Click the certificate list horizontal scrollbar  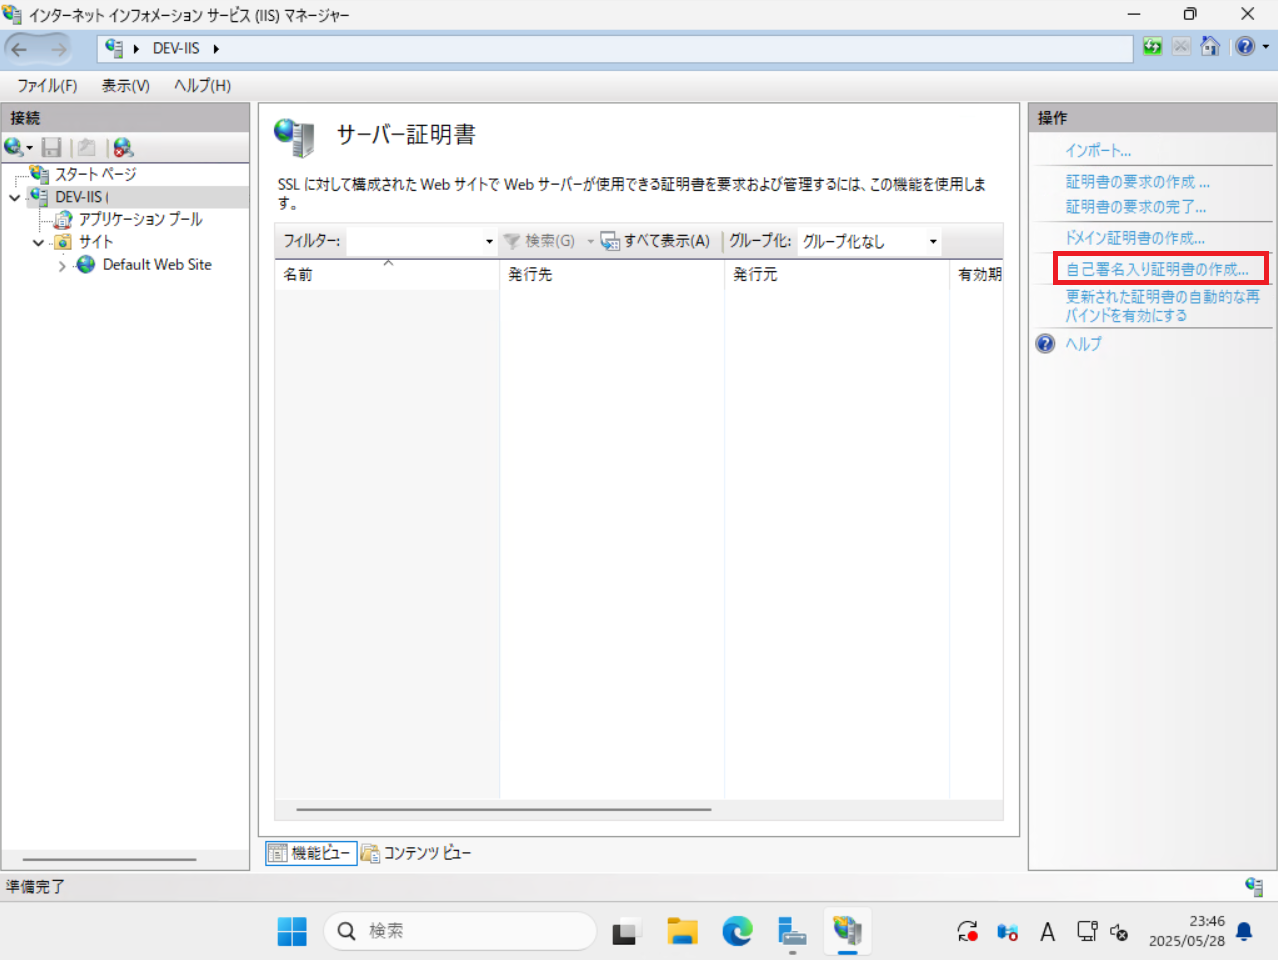pos(504,809)
